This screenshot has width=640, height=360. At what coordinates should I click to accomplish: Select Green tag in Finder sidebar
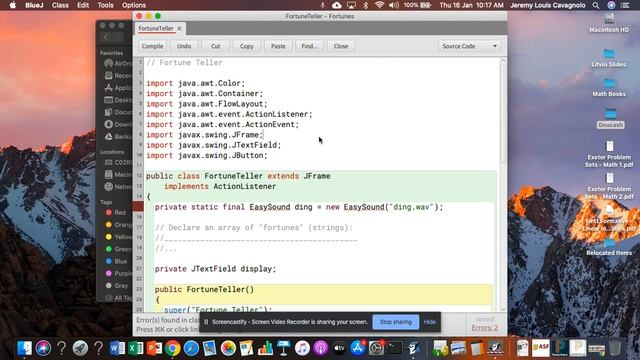pyautogui.click(x=119, y=249)
